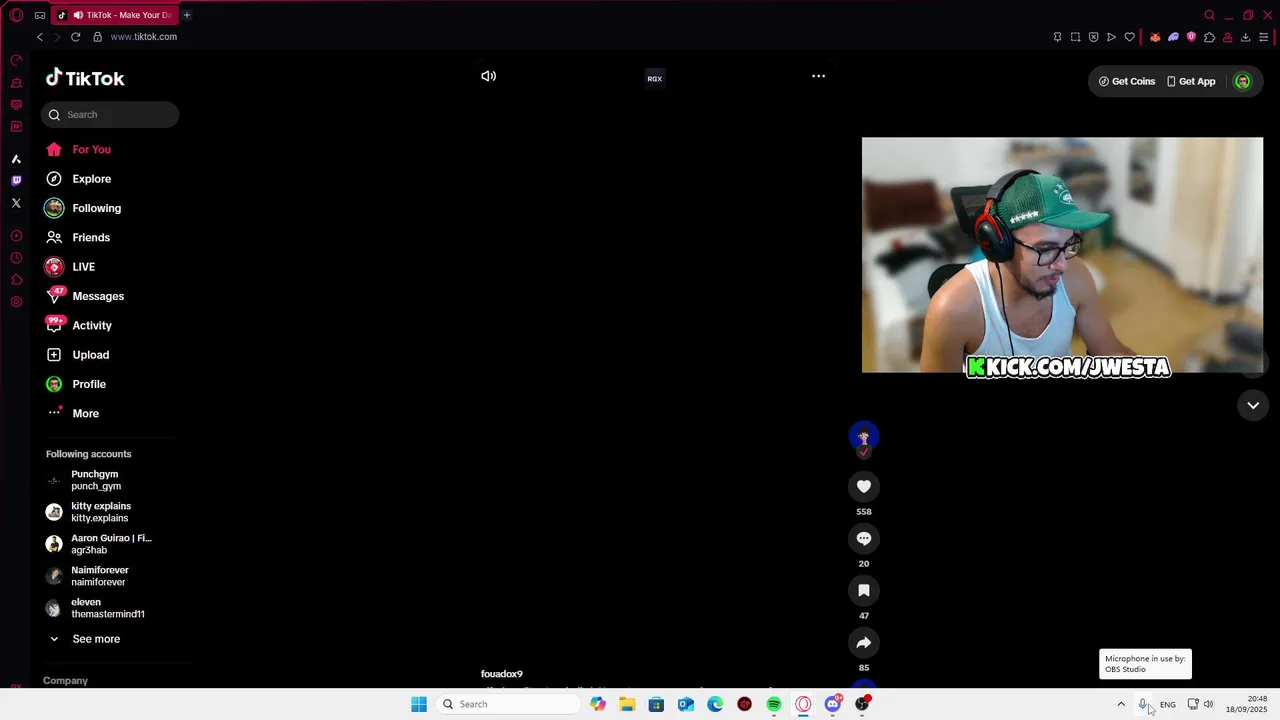Click the pinboard pin icon in the address bar

click(x=1057, y=37)
